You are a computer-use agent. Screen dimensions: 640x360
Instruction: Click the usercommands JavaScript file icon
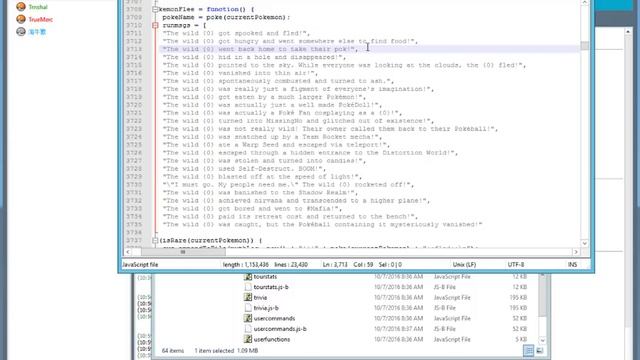248,318
